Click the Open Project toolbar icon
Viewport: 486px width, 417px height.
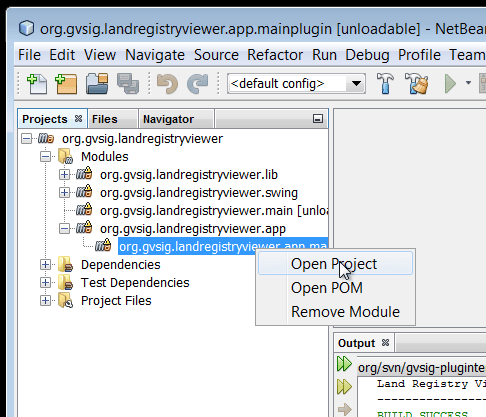(x=97, y=84)
